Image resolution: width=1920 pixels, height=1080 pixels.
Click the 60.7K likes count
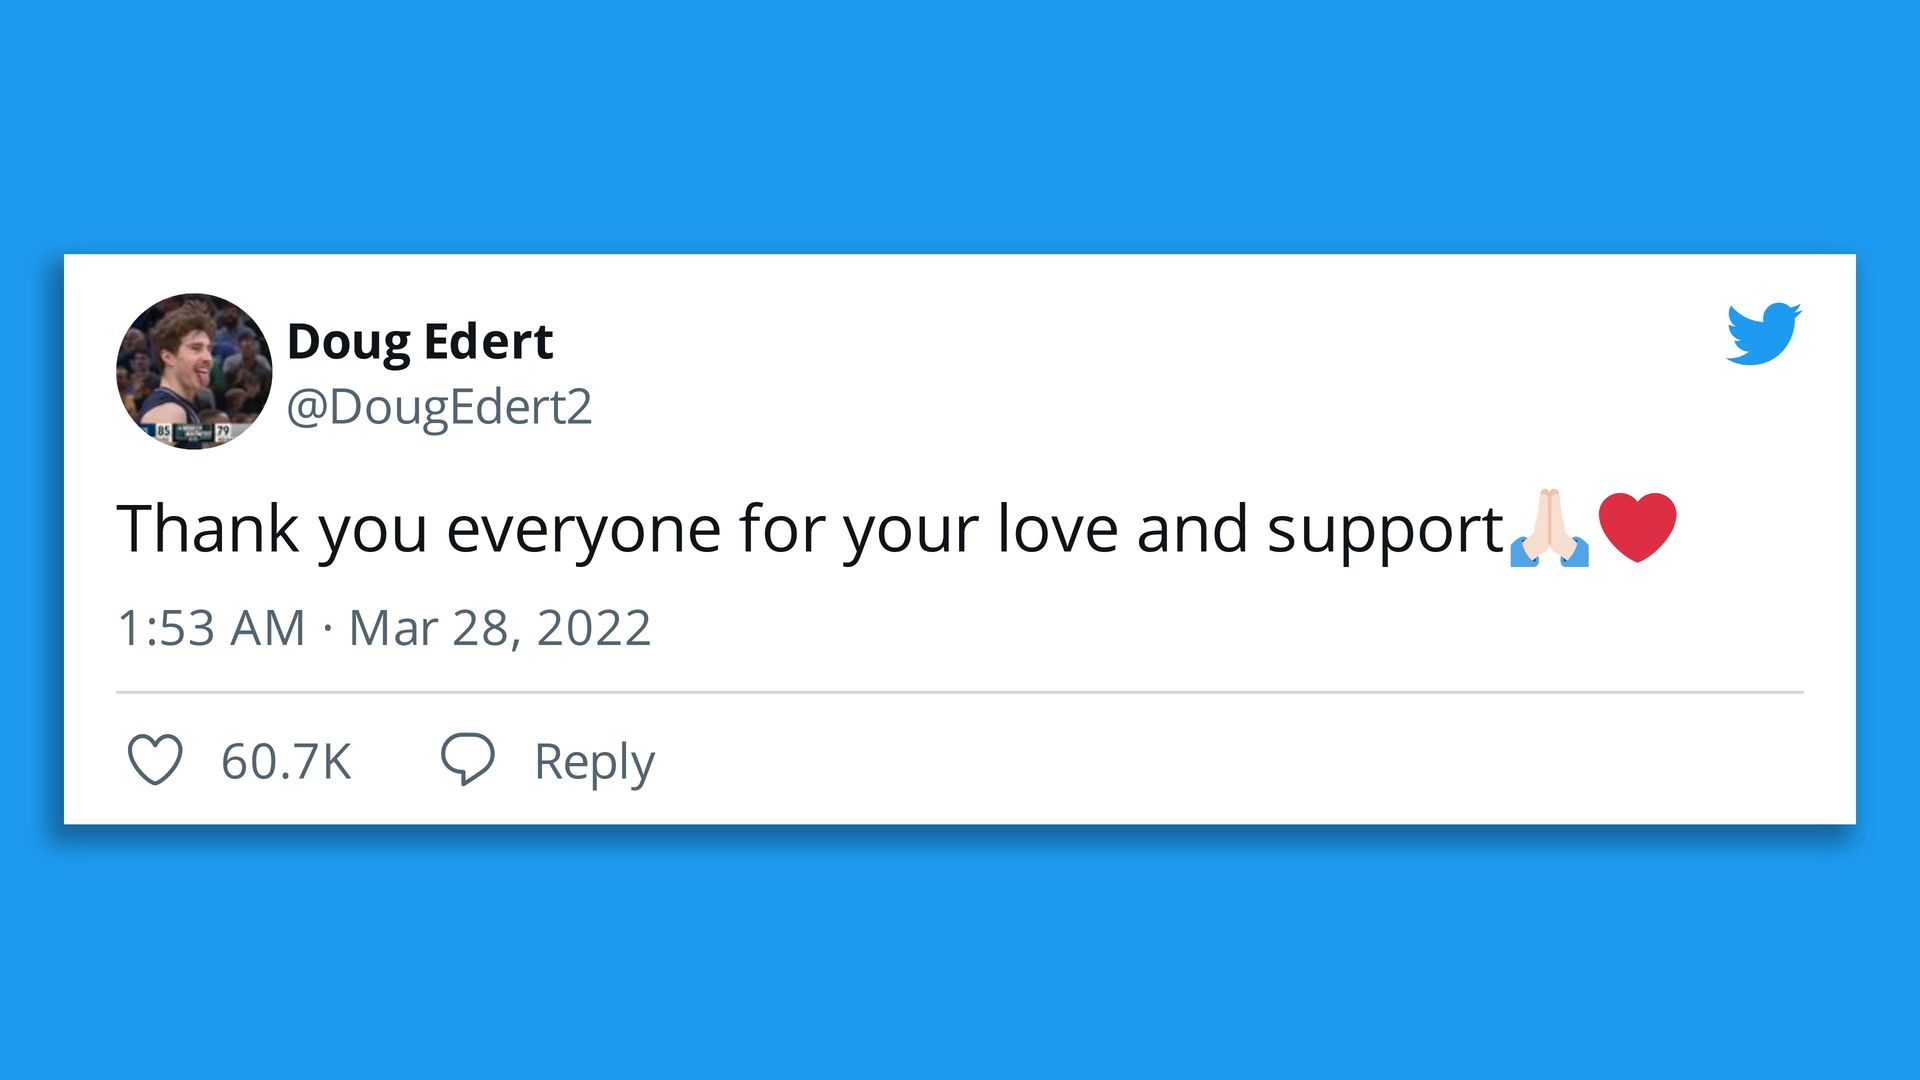(x=286, y=762)
